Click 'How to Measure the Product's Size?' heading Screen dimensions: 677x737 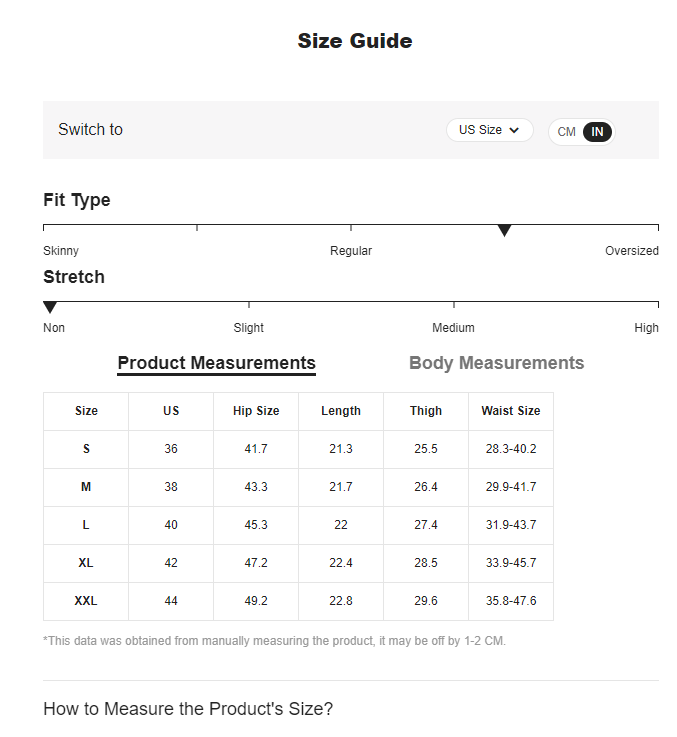click(188, 709)
